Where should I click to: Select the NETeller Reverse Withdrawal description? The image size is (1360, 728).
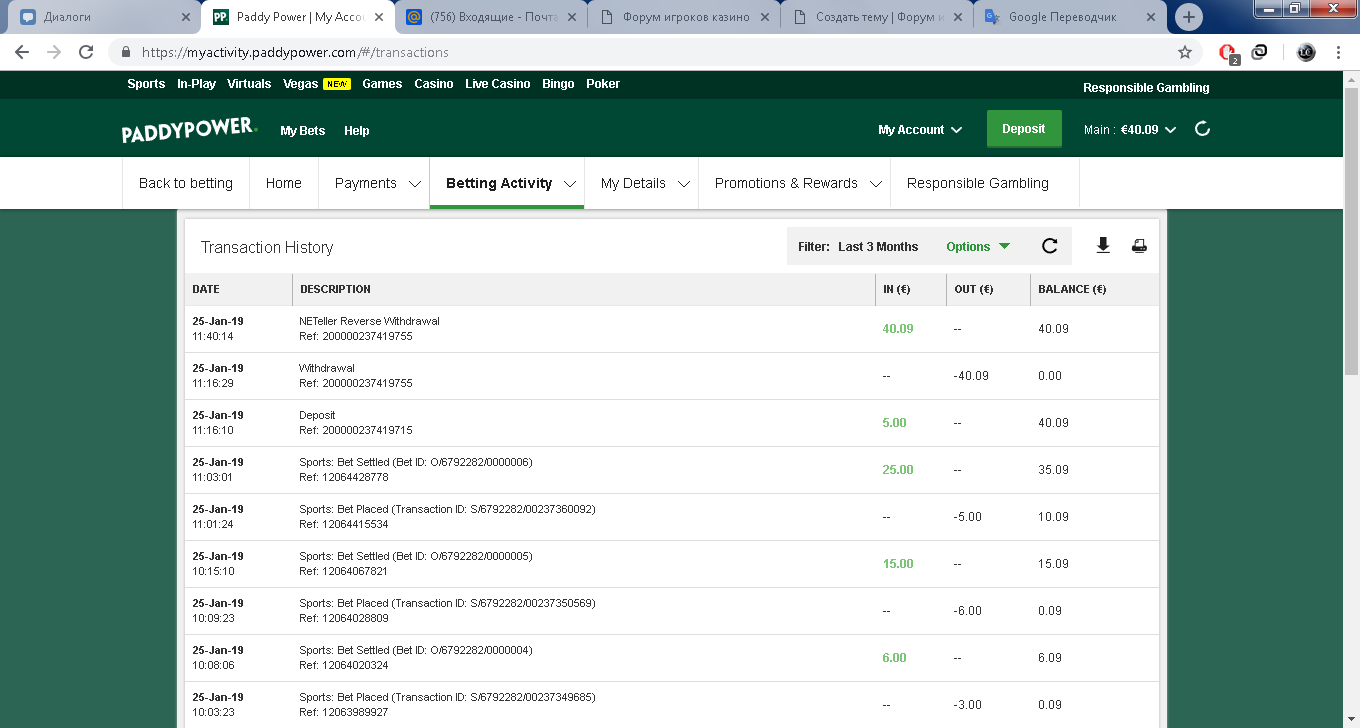[x=369, y=321]
